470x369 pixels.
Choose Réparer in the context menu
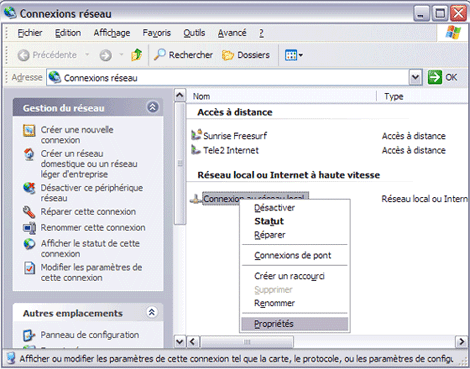[x=295, y=235]
